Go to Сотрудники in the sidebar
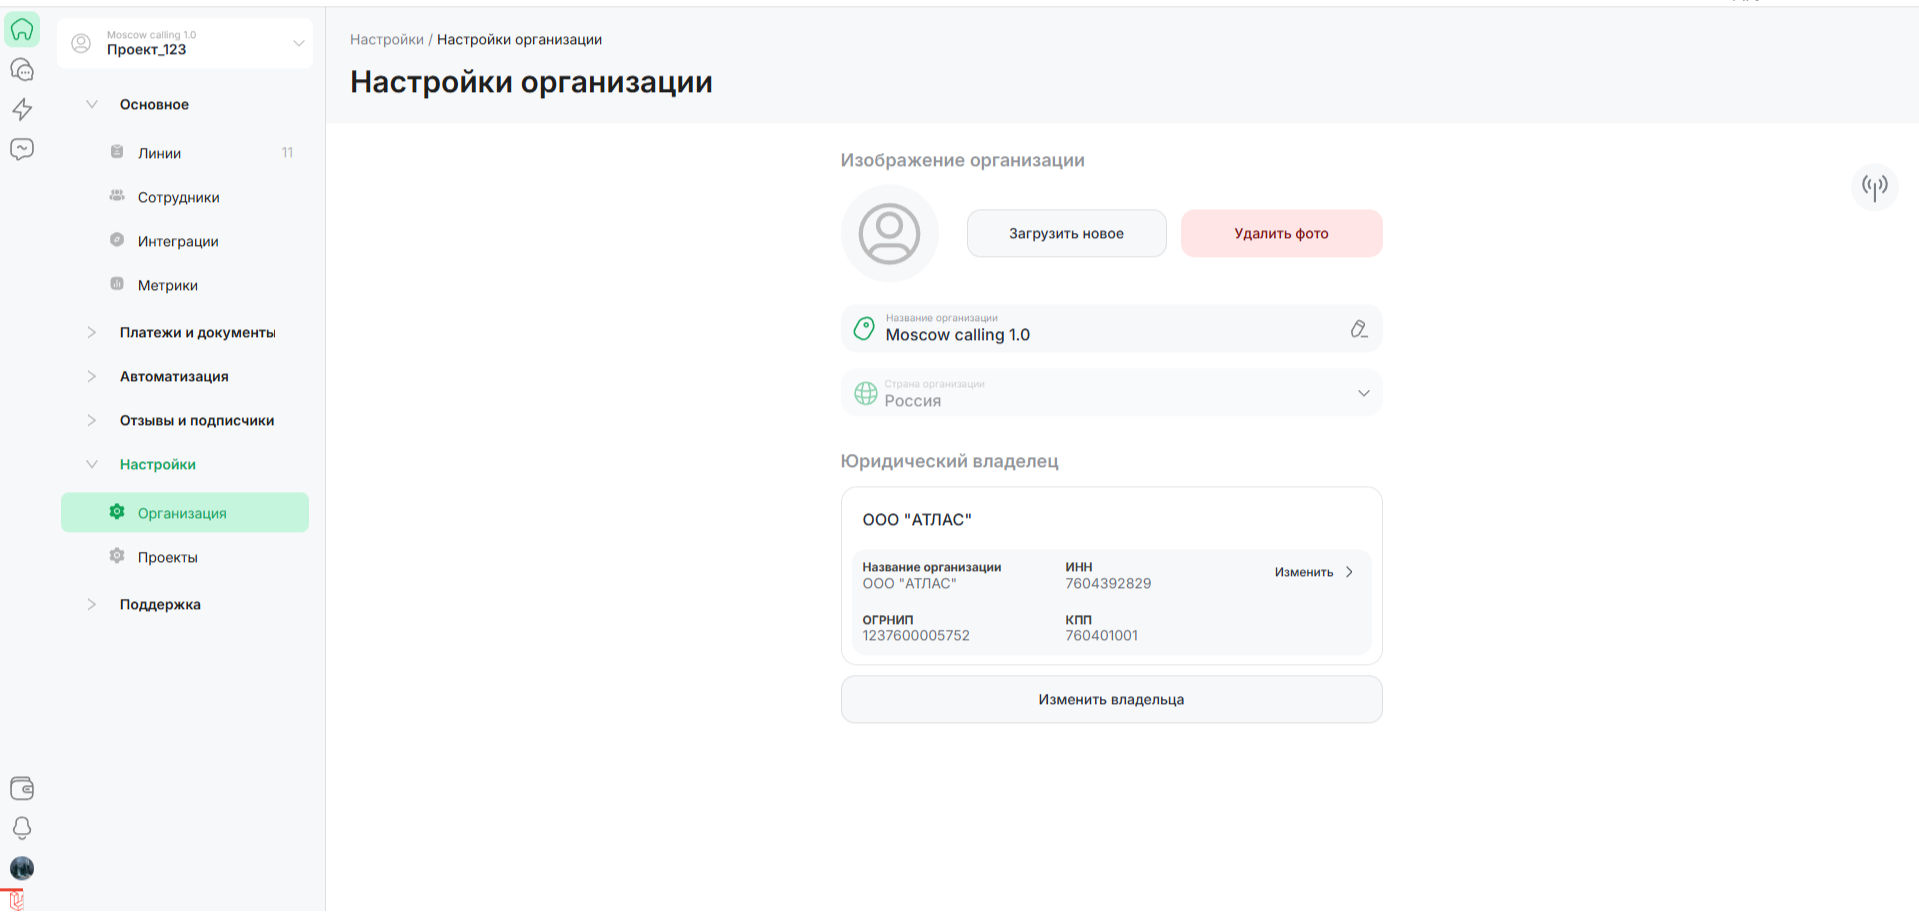1919x912 pixels. [x=178, y=197]
